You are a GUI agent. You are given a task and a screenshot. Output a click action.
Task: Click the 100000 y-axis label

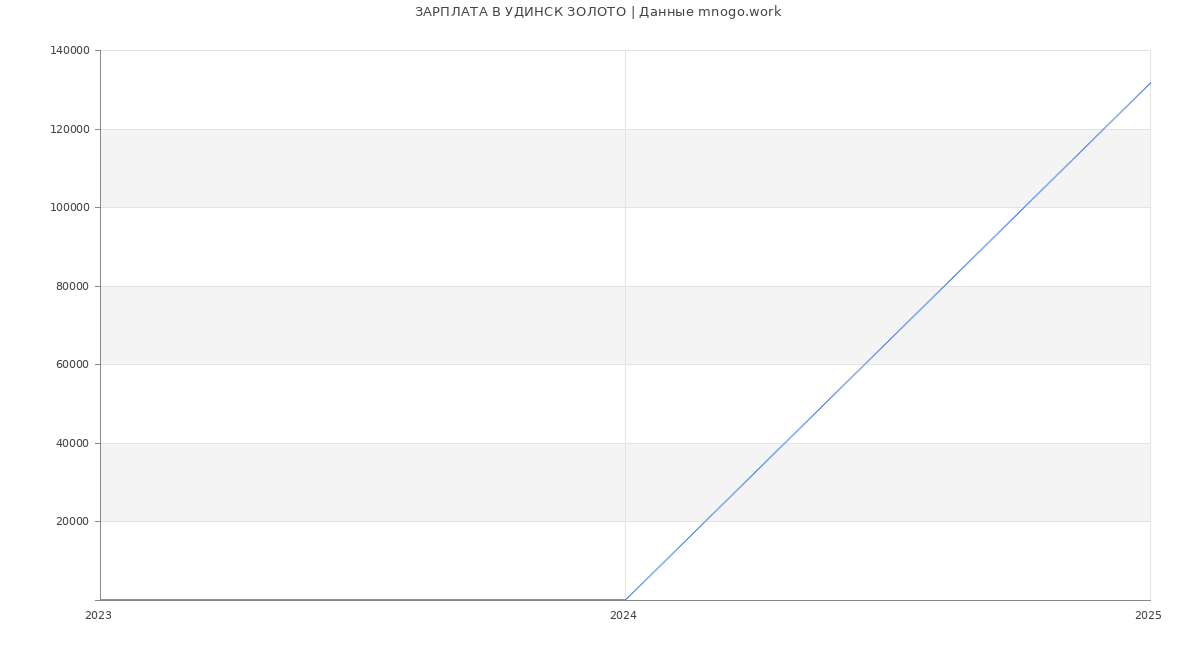tap(69, 208)
